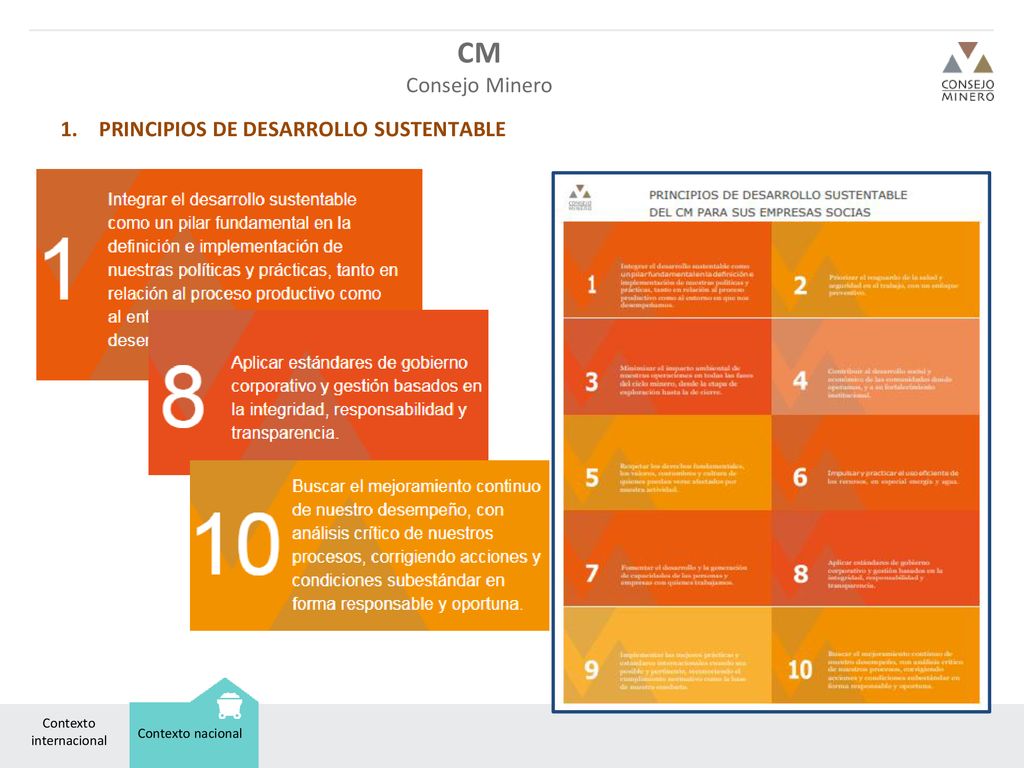This screenshot has height=768, width=1024.
Task: Click text 'Aplicar estándares de gobierno'
Action: pos(349,362)
